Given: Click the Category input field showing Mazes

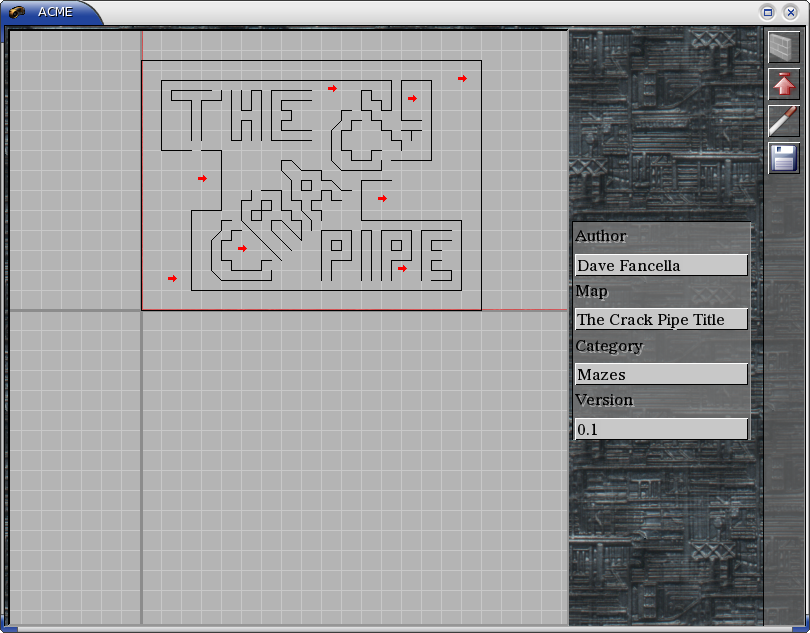Looking at the screenshot, I should 661,374.
